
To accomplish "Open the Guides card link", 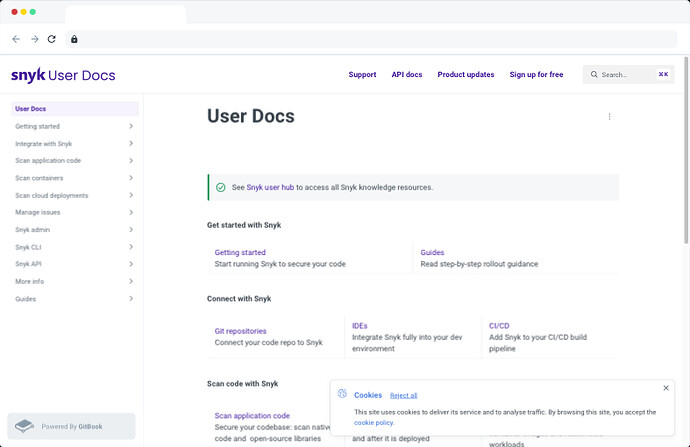I will [432, 253].
